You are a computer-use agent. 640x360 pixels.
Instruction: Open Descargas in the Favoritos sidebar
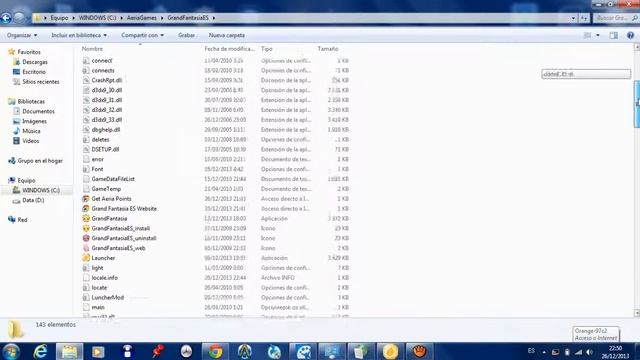tap(35, 62)
